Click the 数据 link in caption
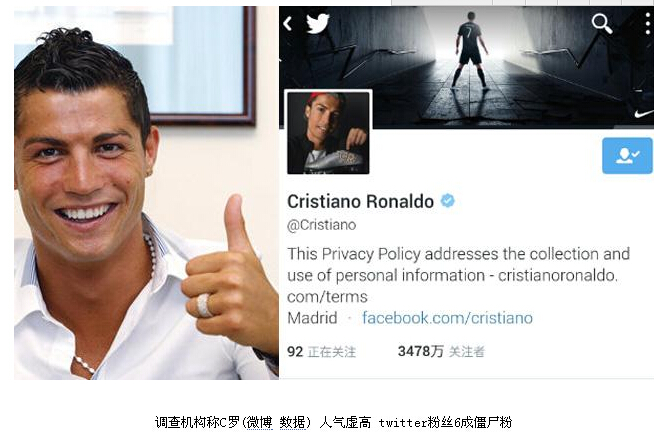The image size is (660, 440). click(x=293, y=422)
